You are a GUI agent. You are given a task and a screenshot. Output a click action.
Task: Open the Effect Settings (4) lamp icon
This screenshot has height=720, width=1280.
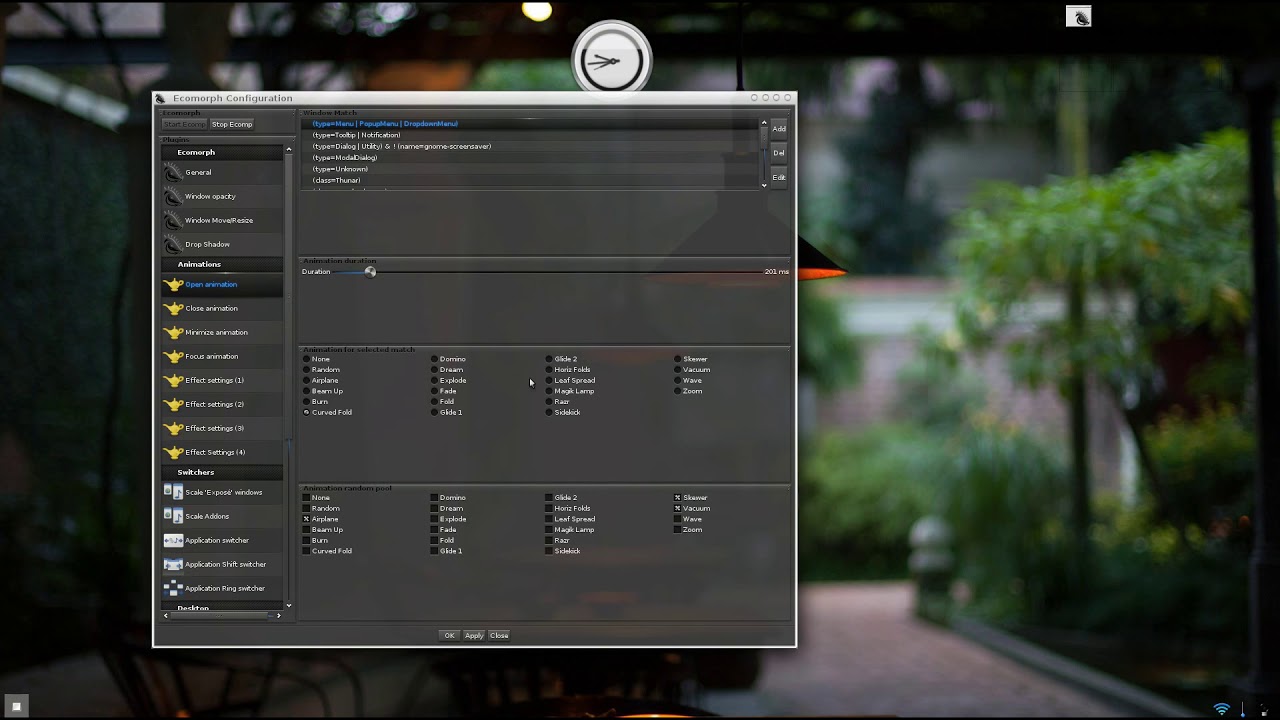click(x=173, y=453)
